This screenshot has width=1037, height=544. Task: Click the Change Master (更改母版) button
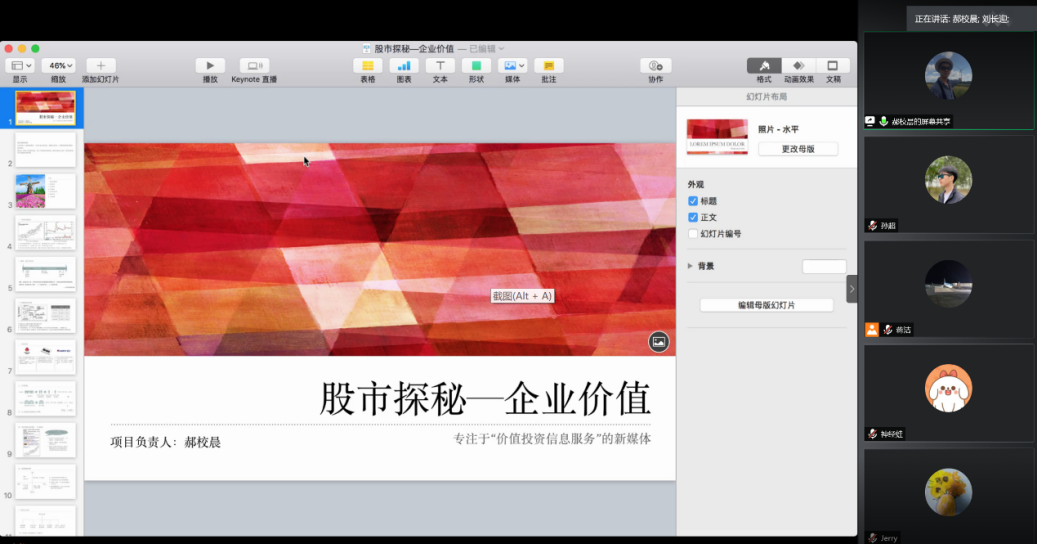[797, 149]
